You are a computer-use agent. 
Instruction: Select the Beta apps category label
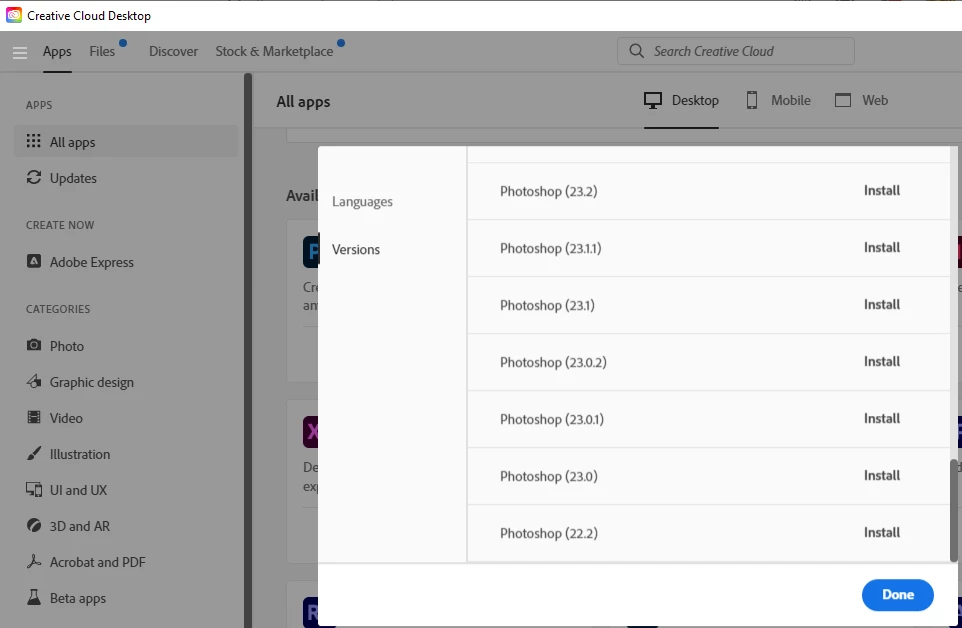(x=77, y=599)
